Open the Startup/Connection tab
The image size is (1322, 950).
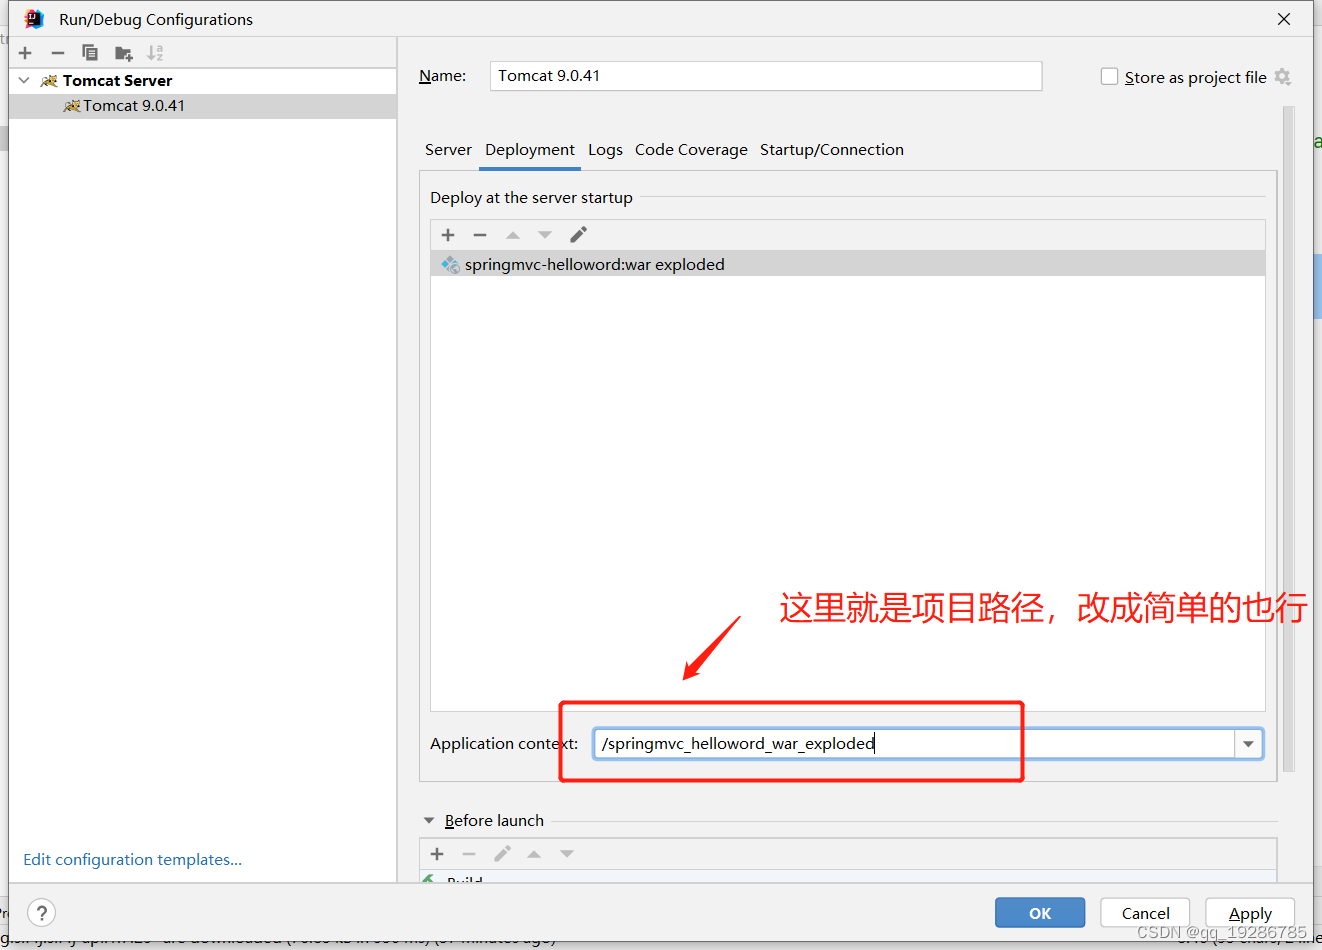(832, 150)
